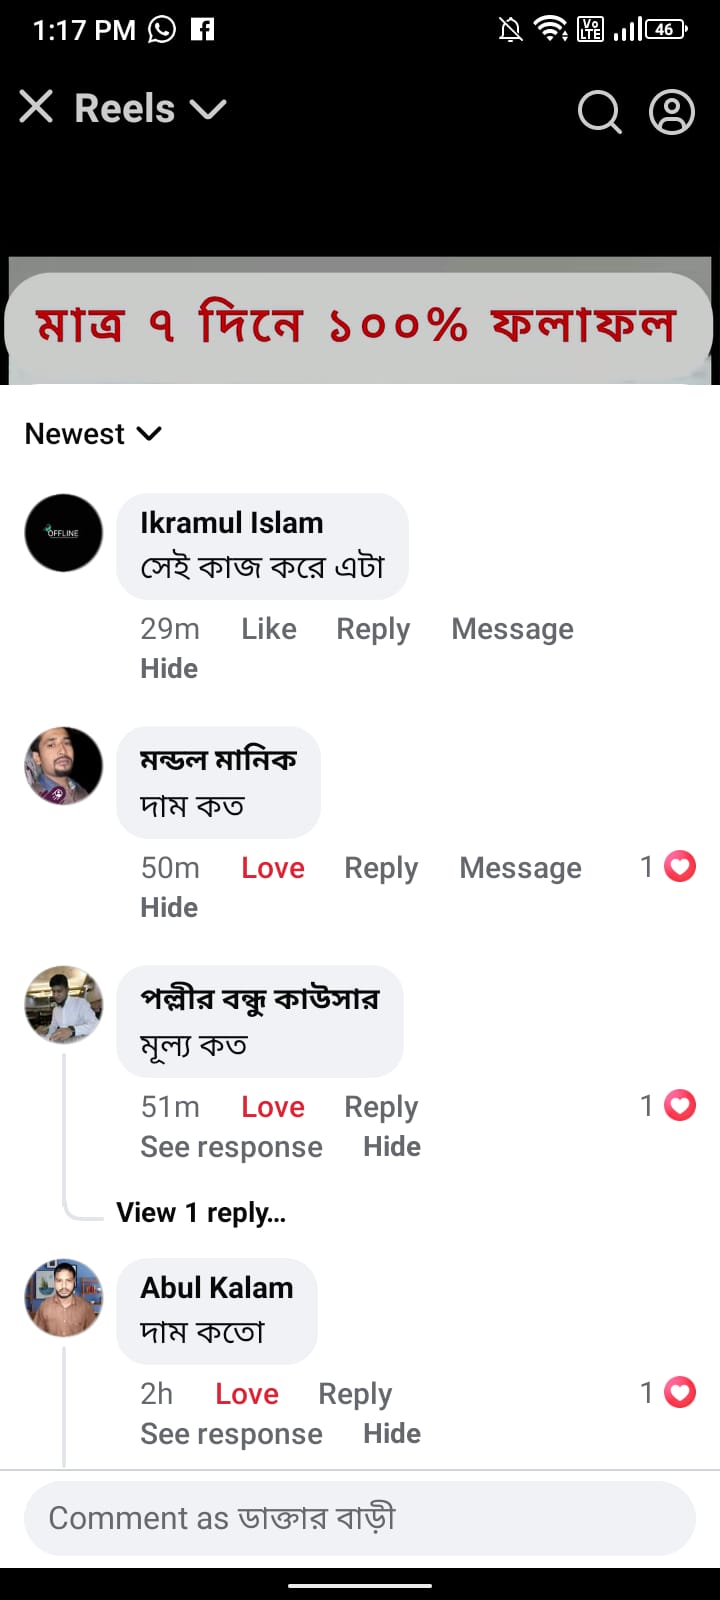Message মন্ডল মানিক from comment

coord(520,868)
